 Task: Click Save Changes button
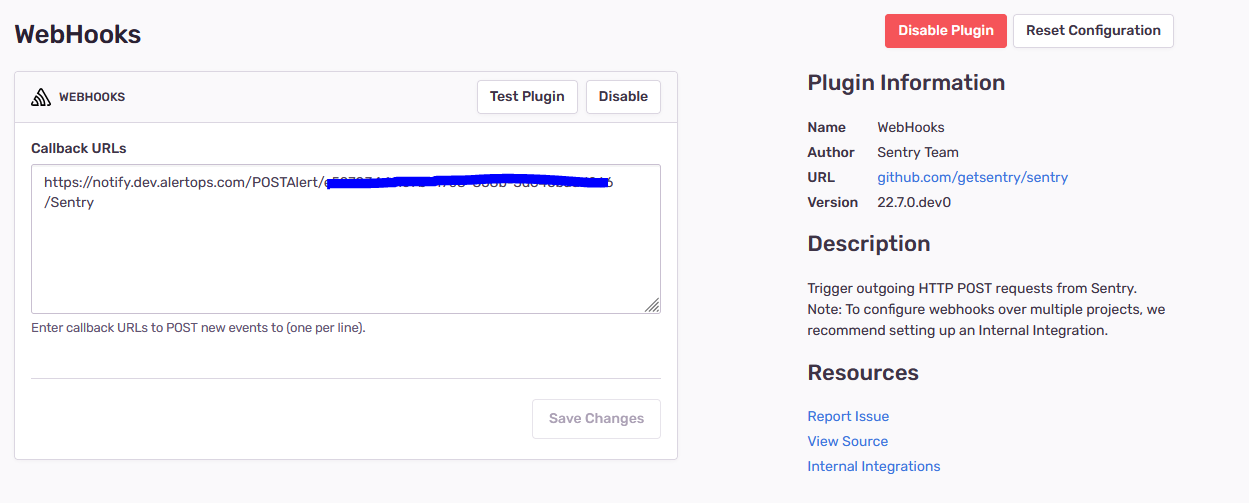point(596,419)
